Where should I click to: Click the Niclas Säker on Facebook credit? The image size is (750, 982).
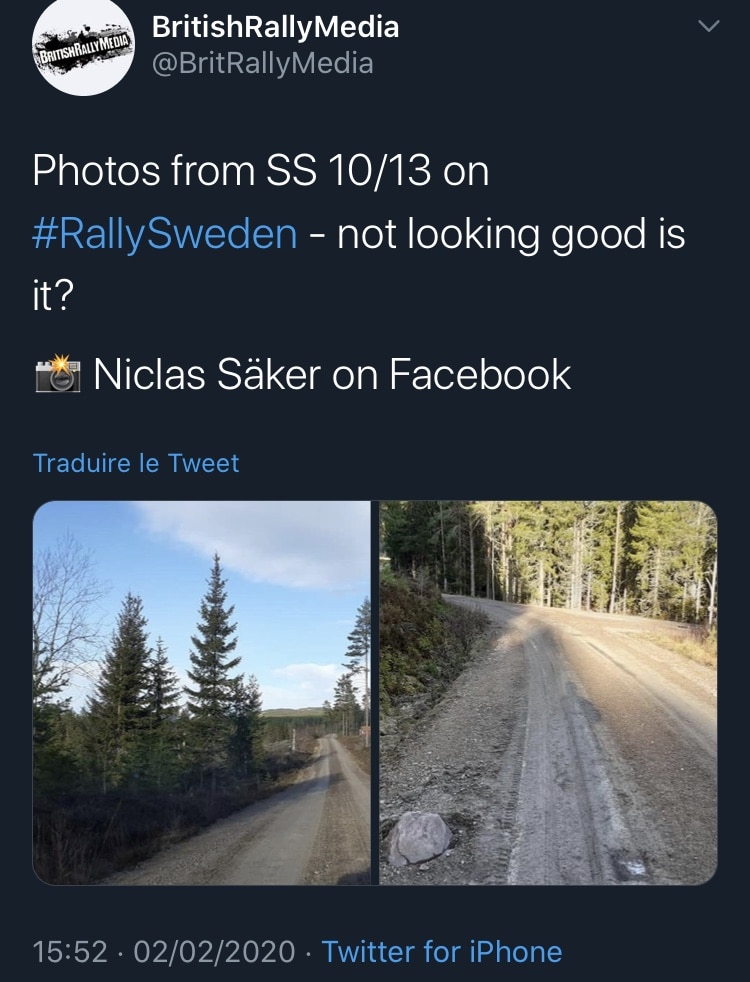(x=332, y=375)
